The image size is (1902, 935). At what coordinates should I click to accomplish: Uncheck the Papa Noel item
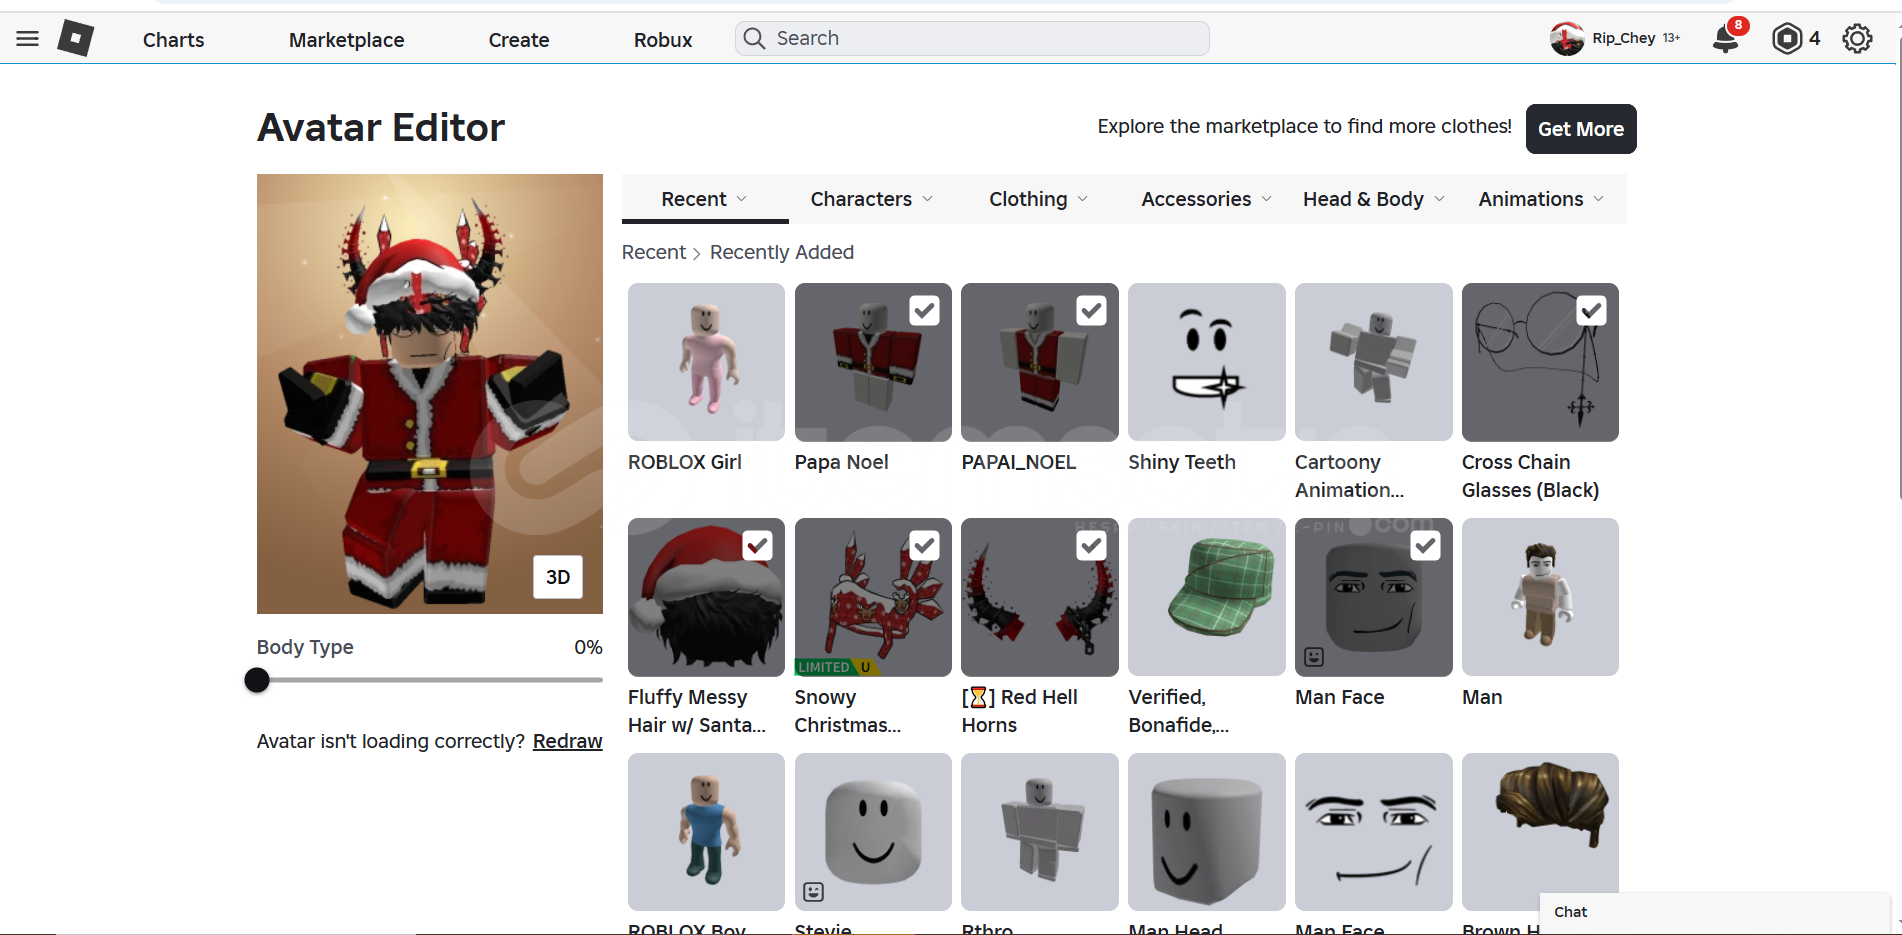[925, 311]
